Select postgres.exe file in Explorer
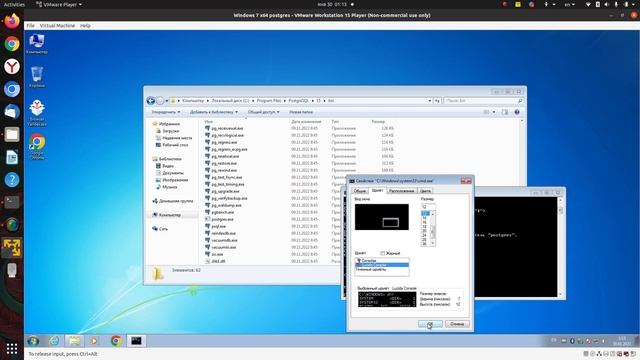The height and width of the screenshot is (360, 640). click(x=222, y=219)
